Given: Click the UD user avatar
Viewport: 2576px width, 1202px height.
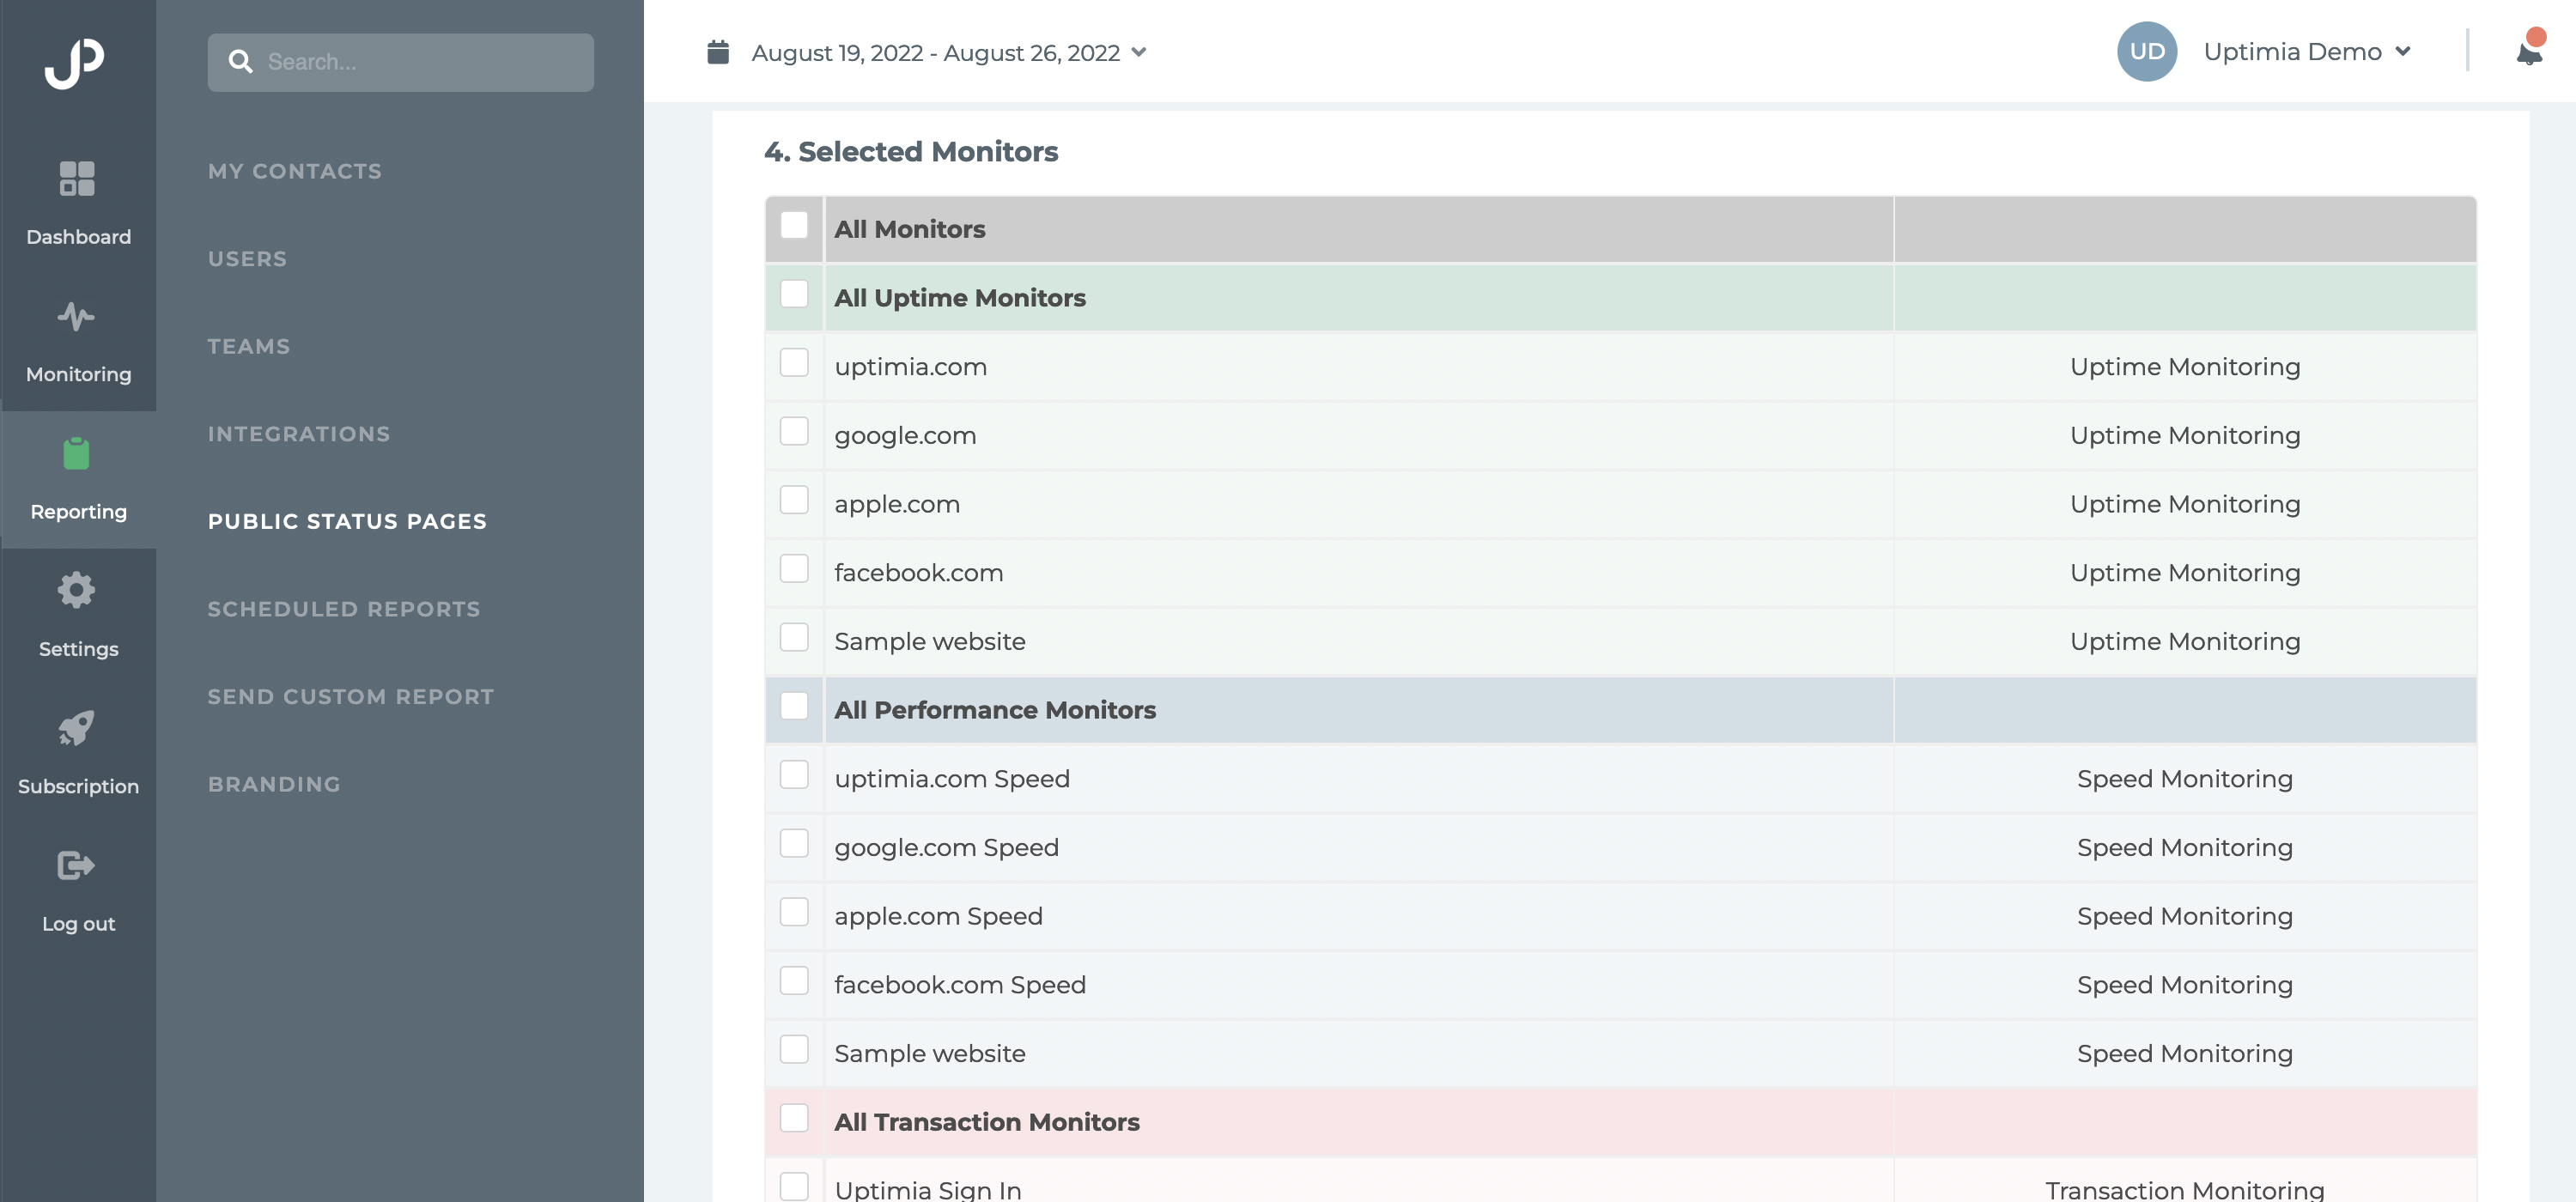Looking at the screenshot, I should [2147, 51].
